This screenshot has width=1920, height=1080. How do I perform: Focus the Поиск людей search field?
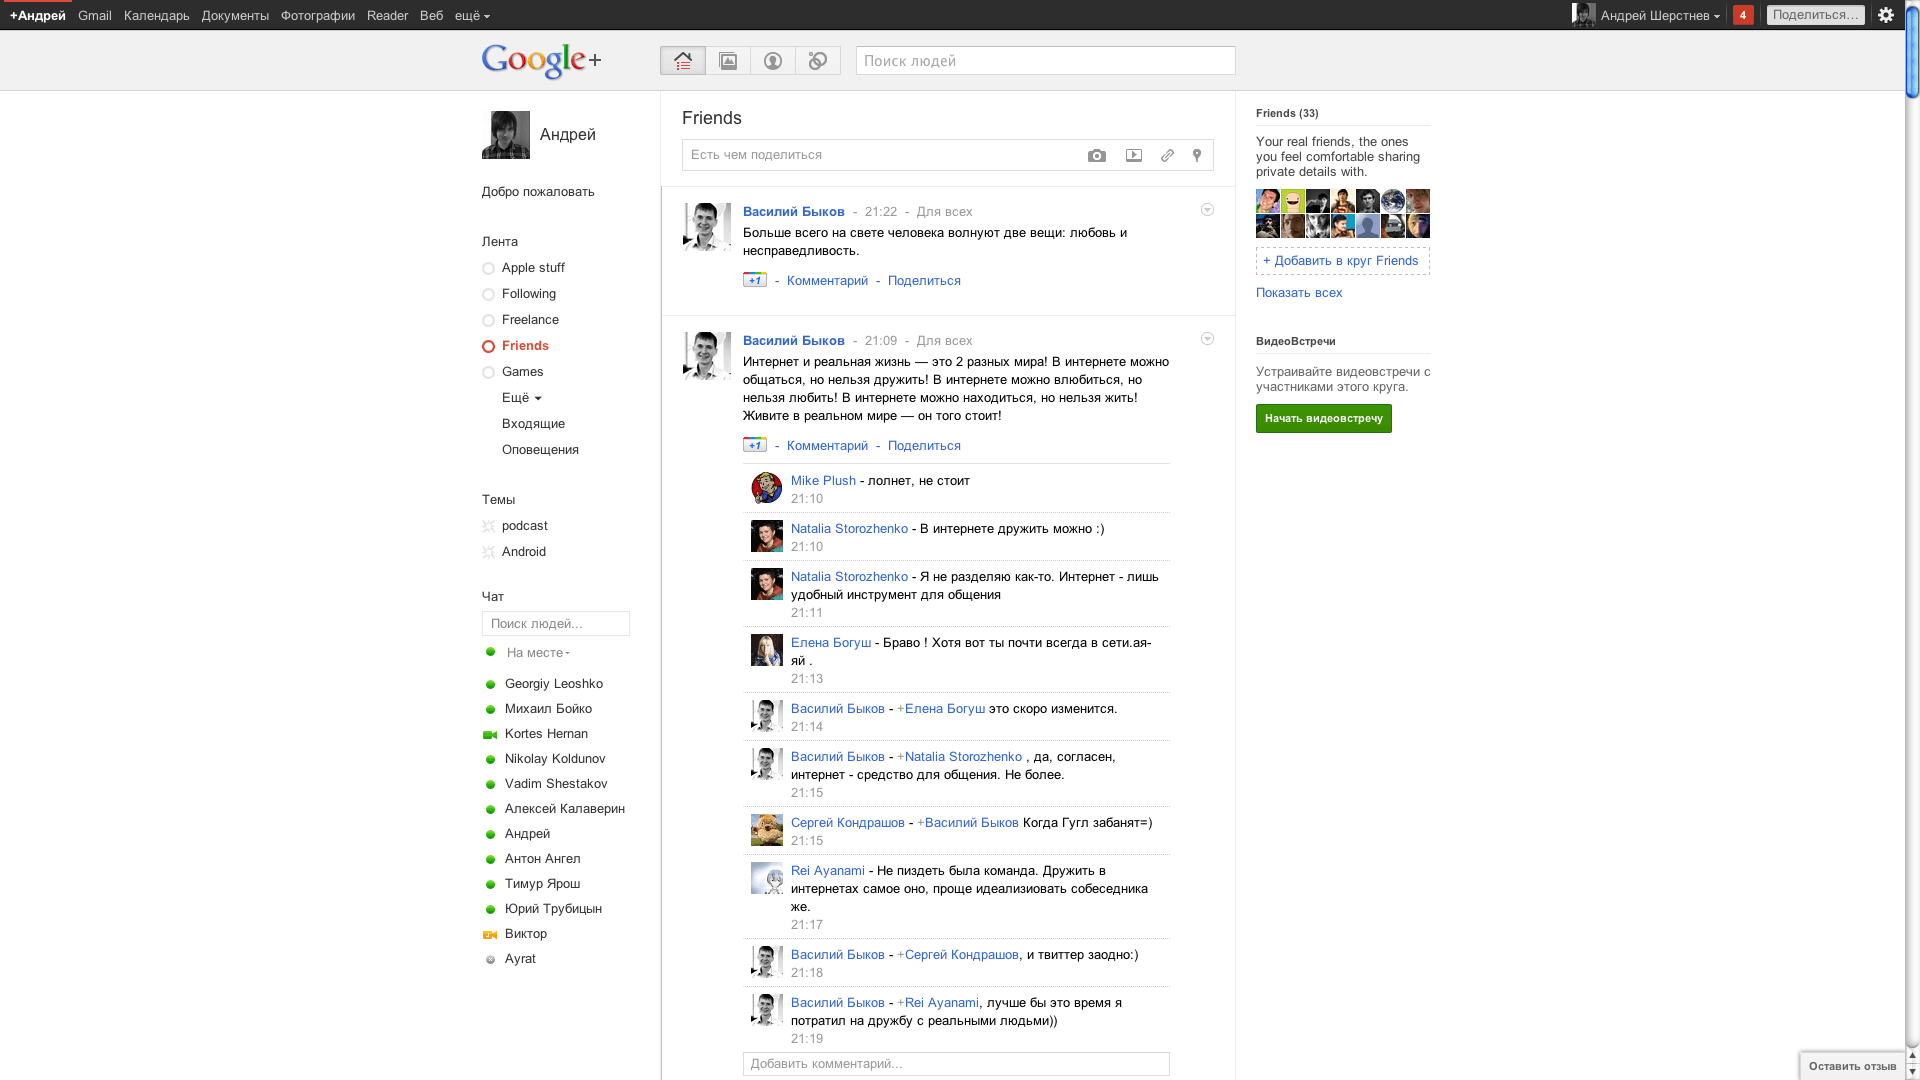[1046, 61]
